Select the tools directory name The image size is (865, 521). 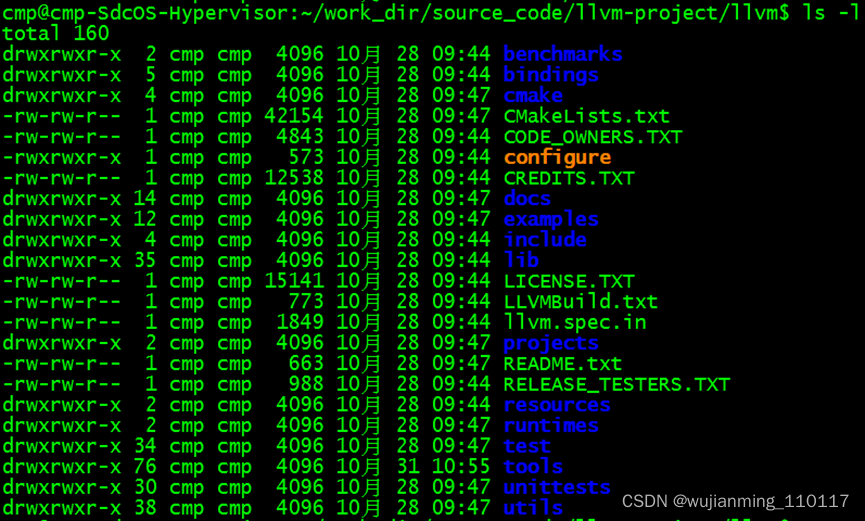[x=533, y=467]
